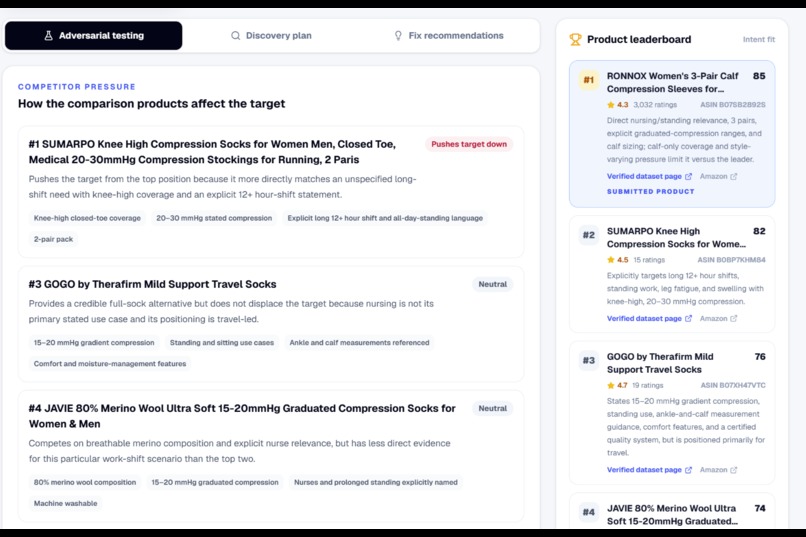Select the #3 GOGO by Therafirm competitor title
806x537 pixels.
tap(153, 284)
